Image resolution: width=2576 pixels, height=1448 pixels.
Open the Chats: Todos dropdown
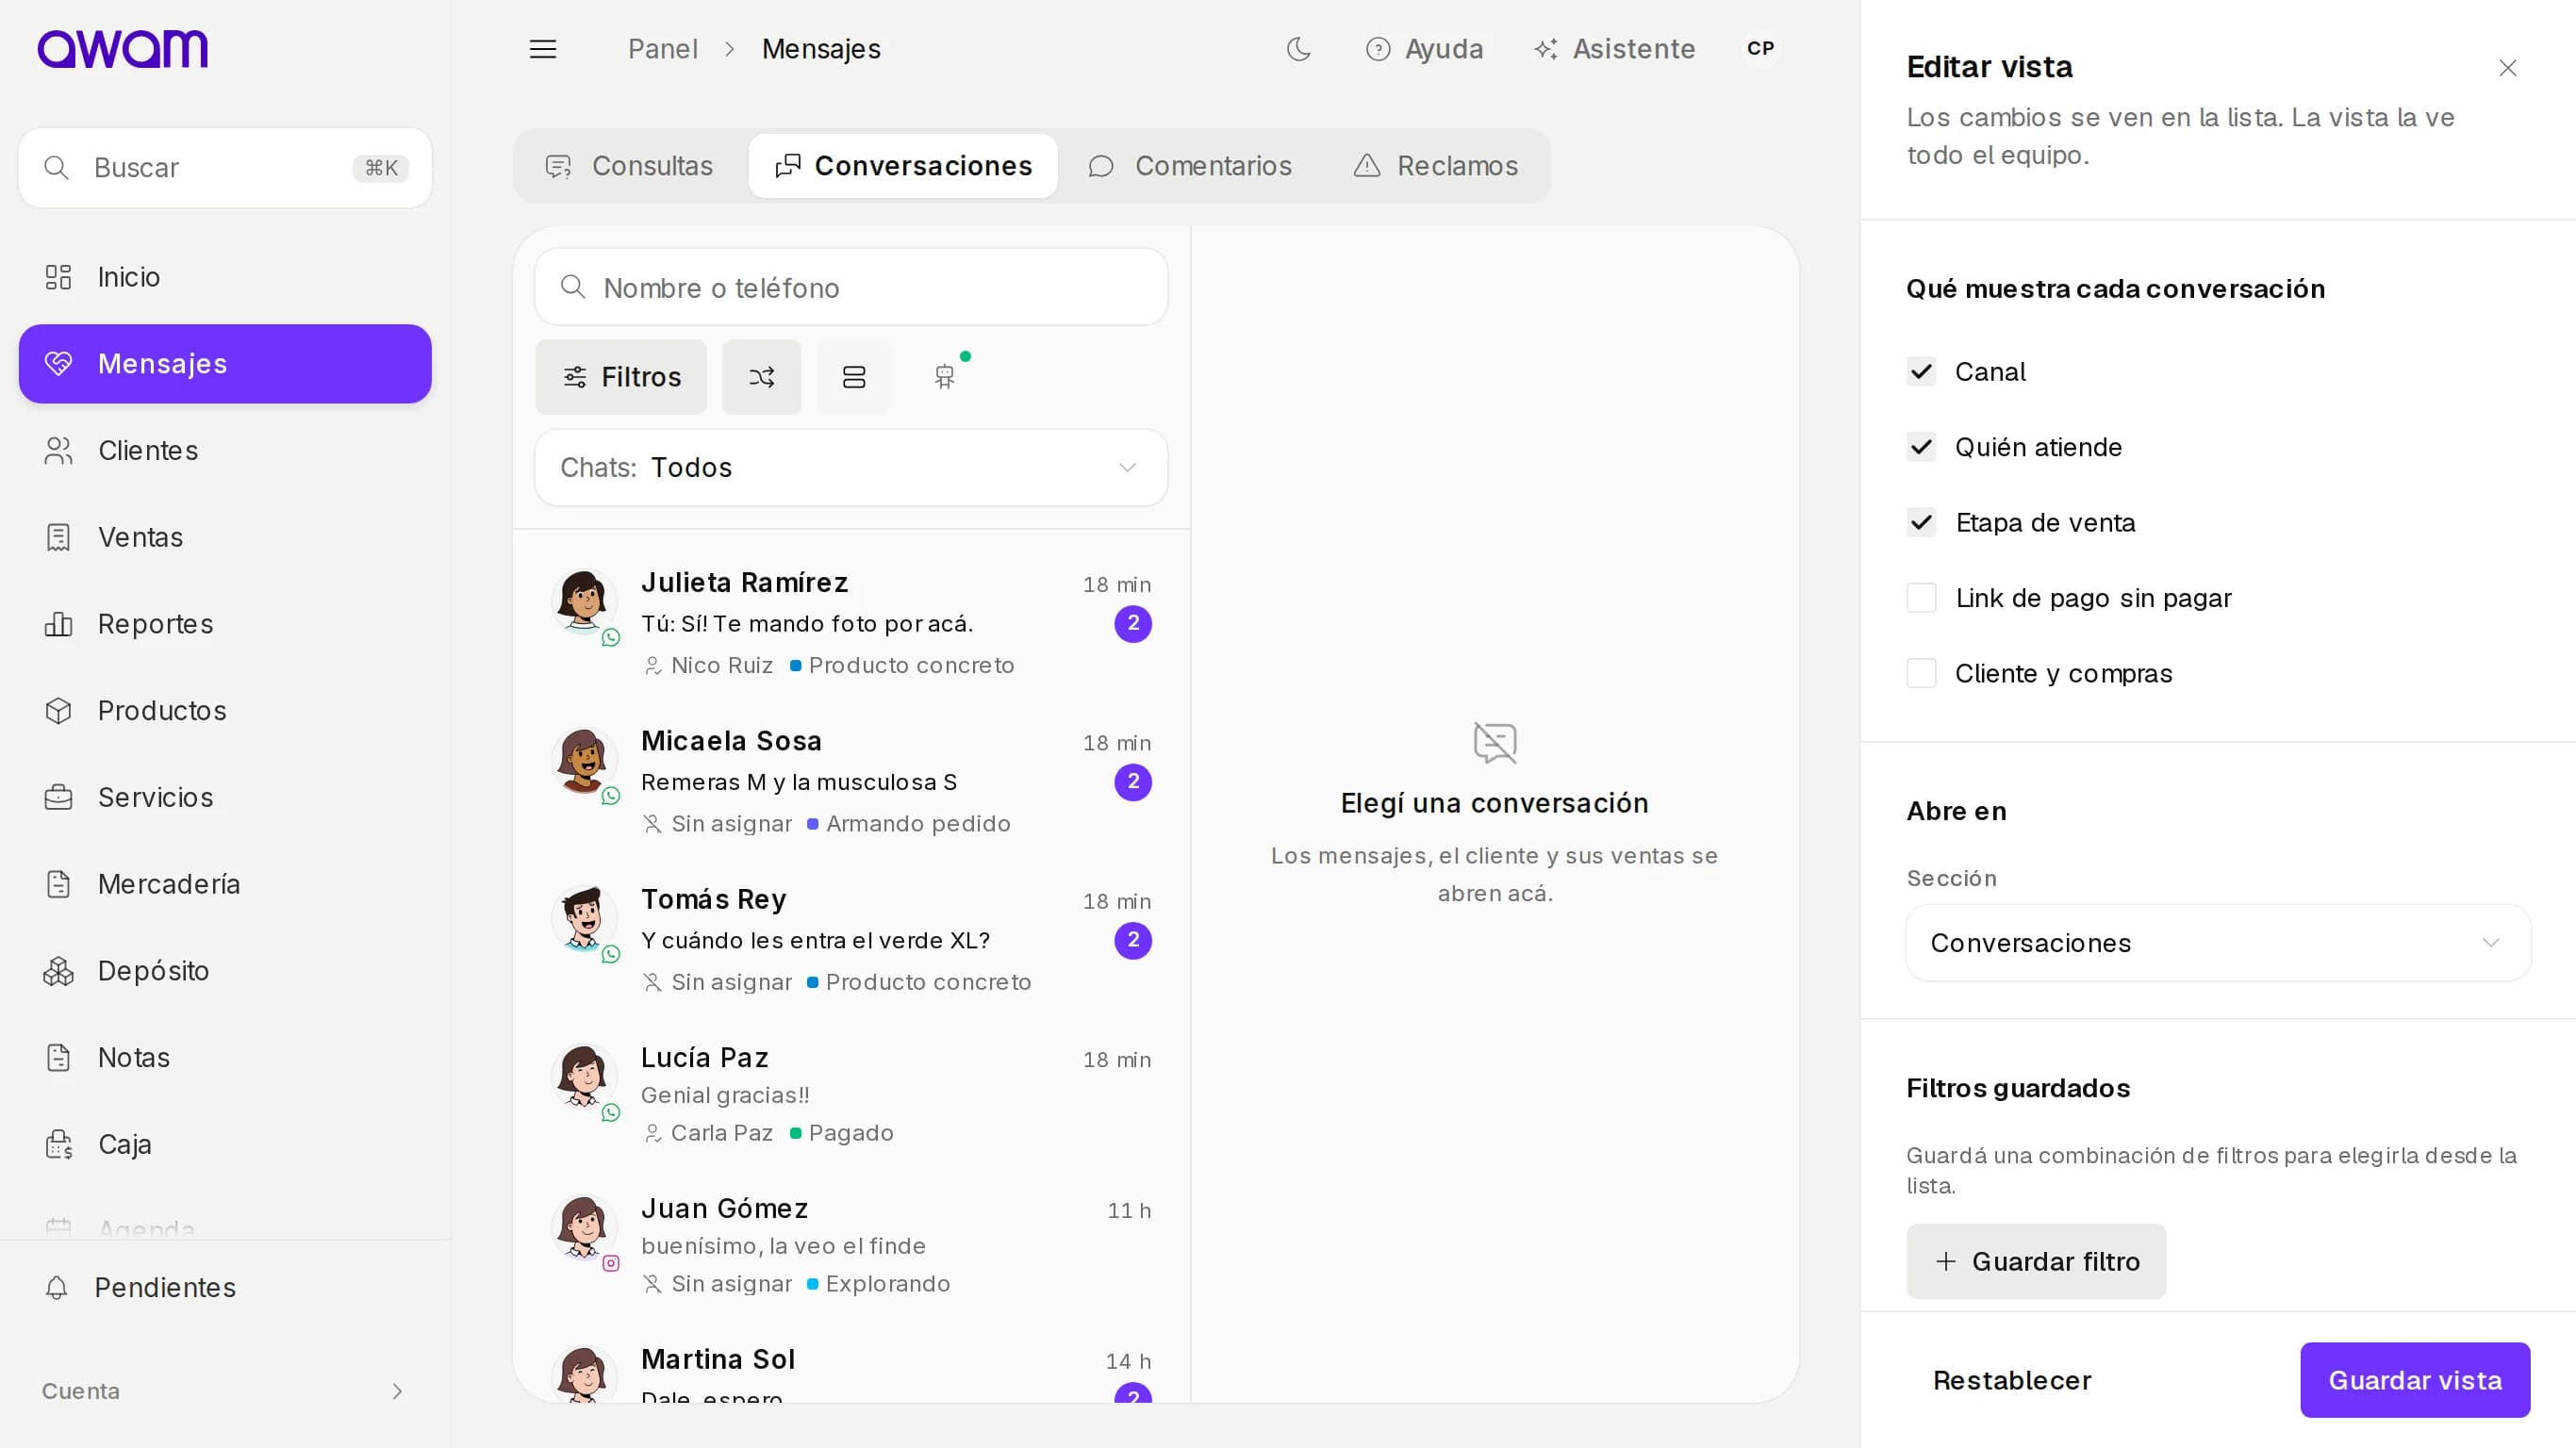851,468
